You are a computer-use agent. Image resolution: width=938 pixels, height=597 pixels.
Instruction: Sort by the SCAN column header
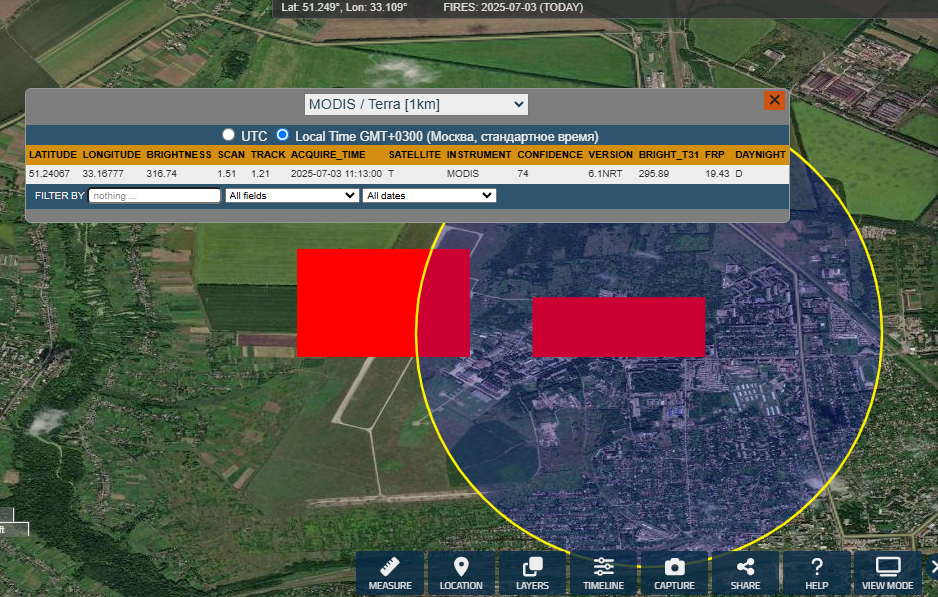231,154
